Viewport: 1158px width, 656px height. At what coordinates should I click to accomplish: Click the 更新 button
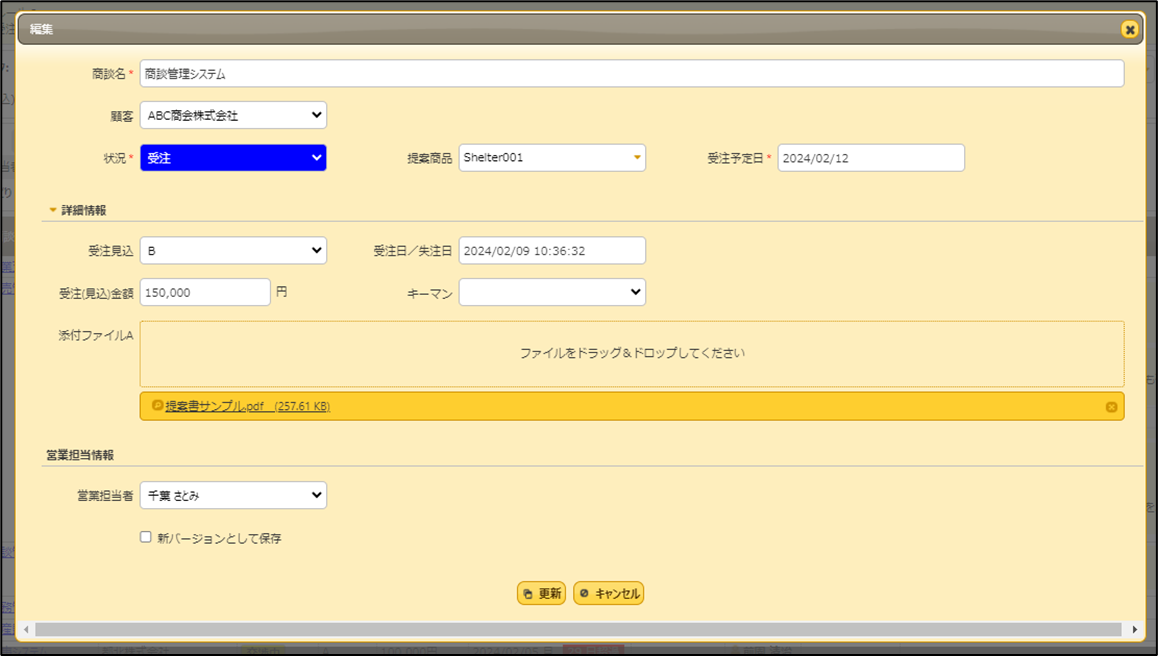pos(541,593)
